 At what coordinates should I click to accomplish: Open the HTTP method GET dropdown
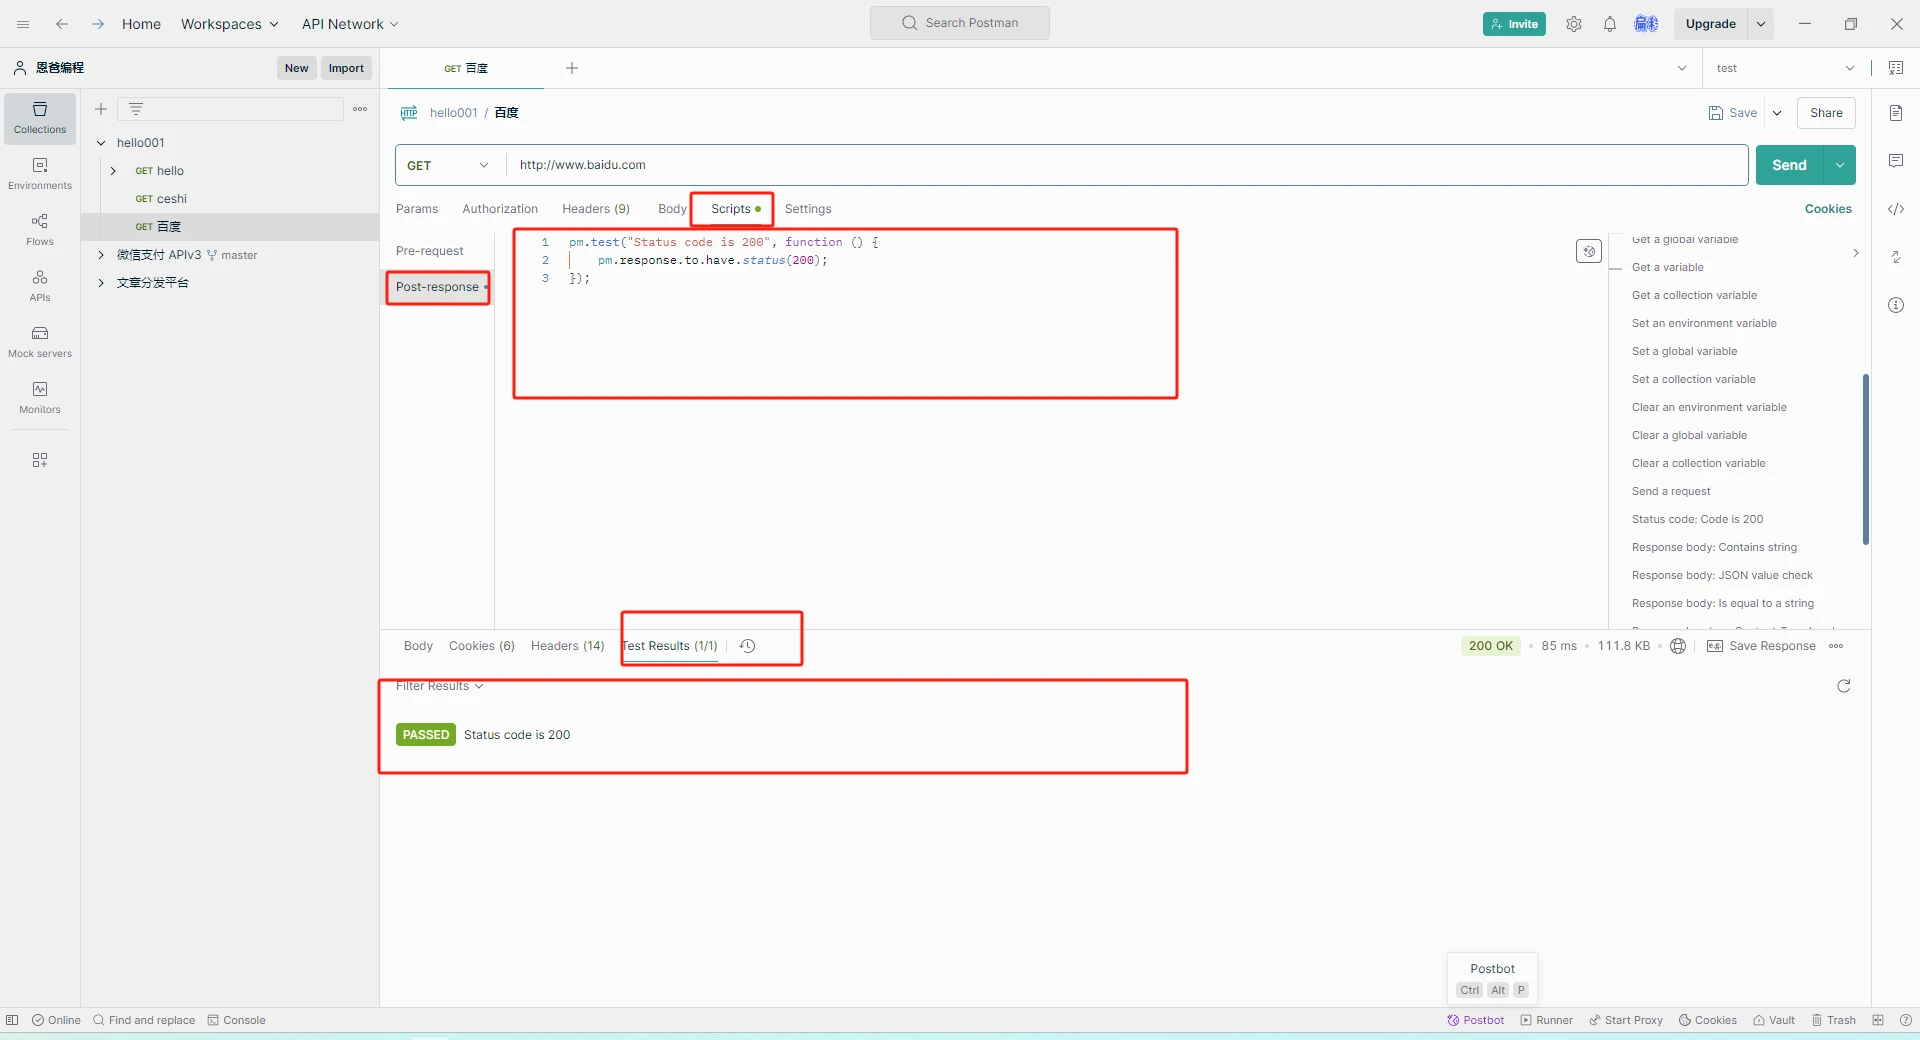click(448, 165)
